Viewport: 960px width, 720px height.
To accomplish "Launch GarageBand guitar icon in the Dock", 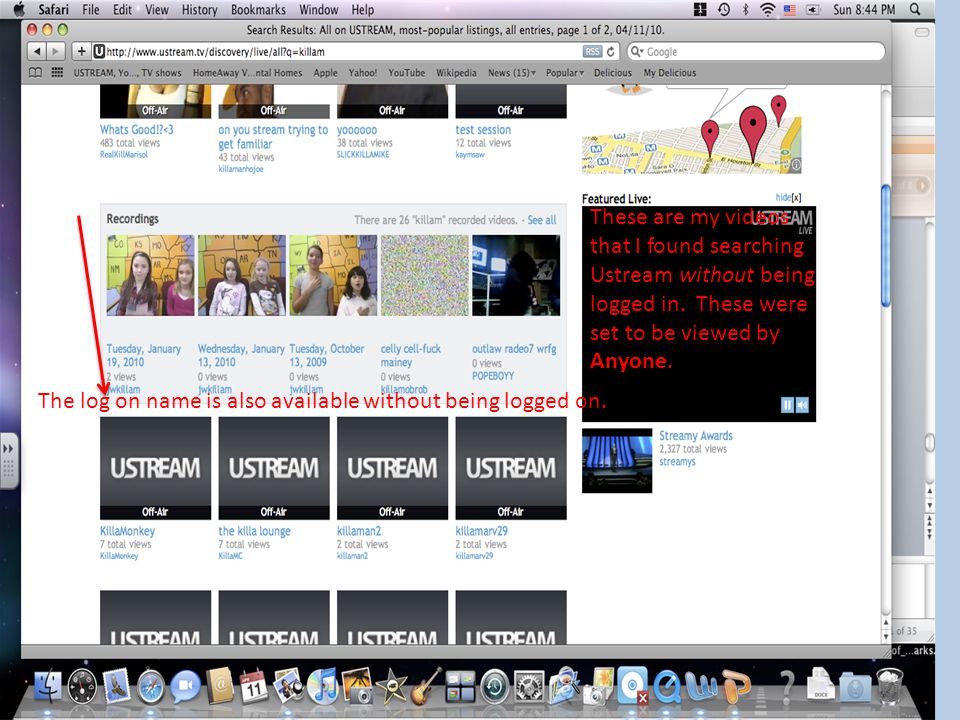I will pyautogui.click(x=426, y=686).
